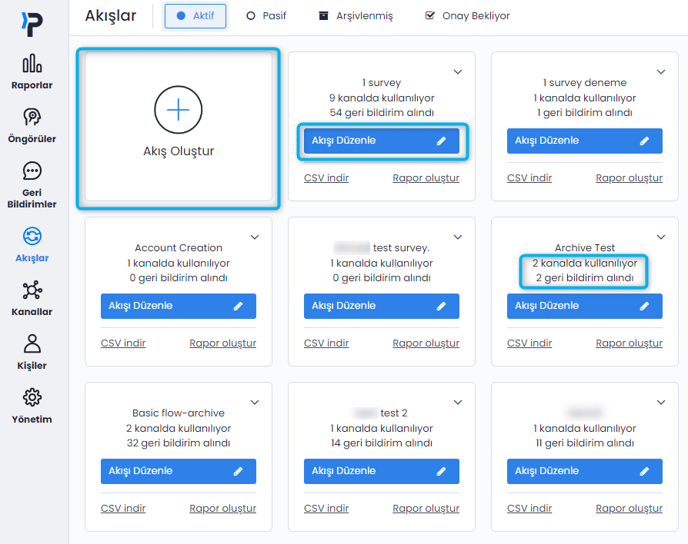Expand the 1 survey card chevron
The width and height of the screenshot is (688, 544).
(x=458, y=72)
